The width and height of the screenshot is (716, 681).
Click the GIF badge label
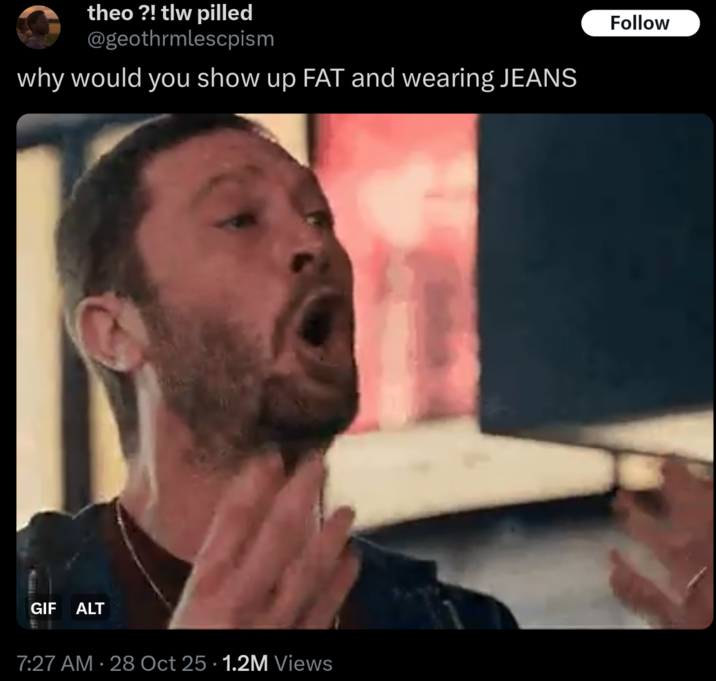click(x=43, y=608)
